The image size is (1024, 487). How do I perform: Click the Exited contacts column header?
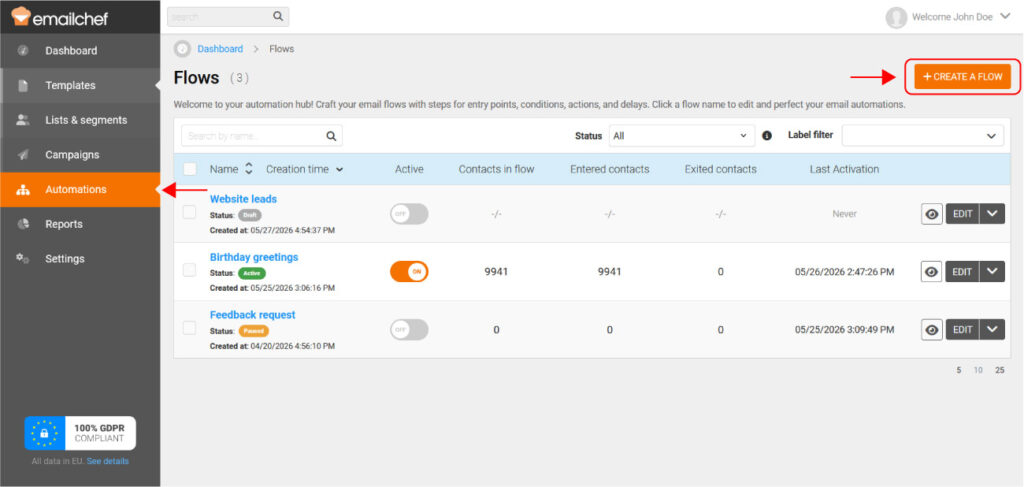(x=720, y=169)
